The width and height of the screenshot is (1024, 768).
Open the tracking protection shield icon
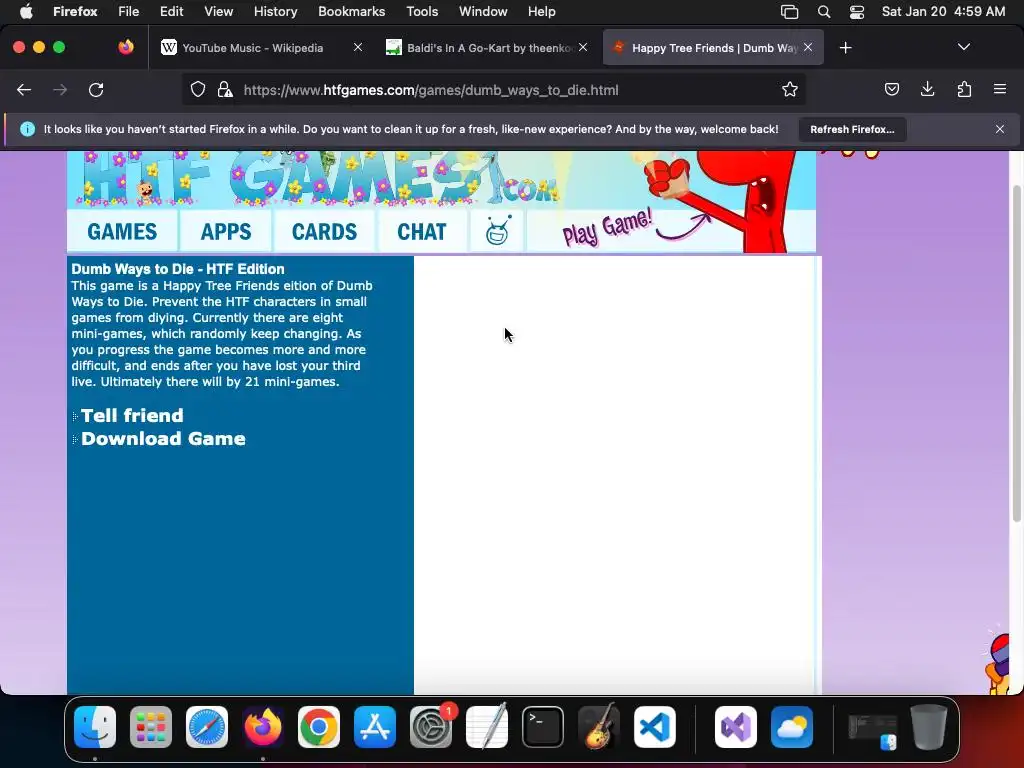[x=198, y=89]
